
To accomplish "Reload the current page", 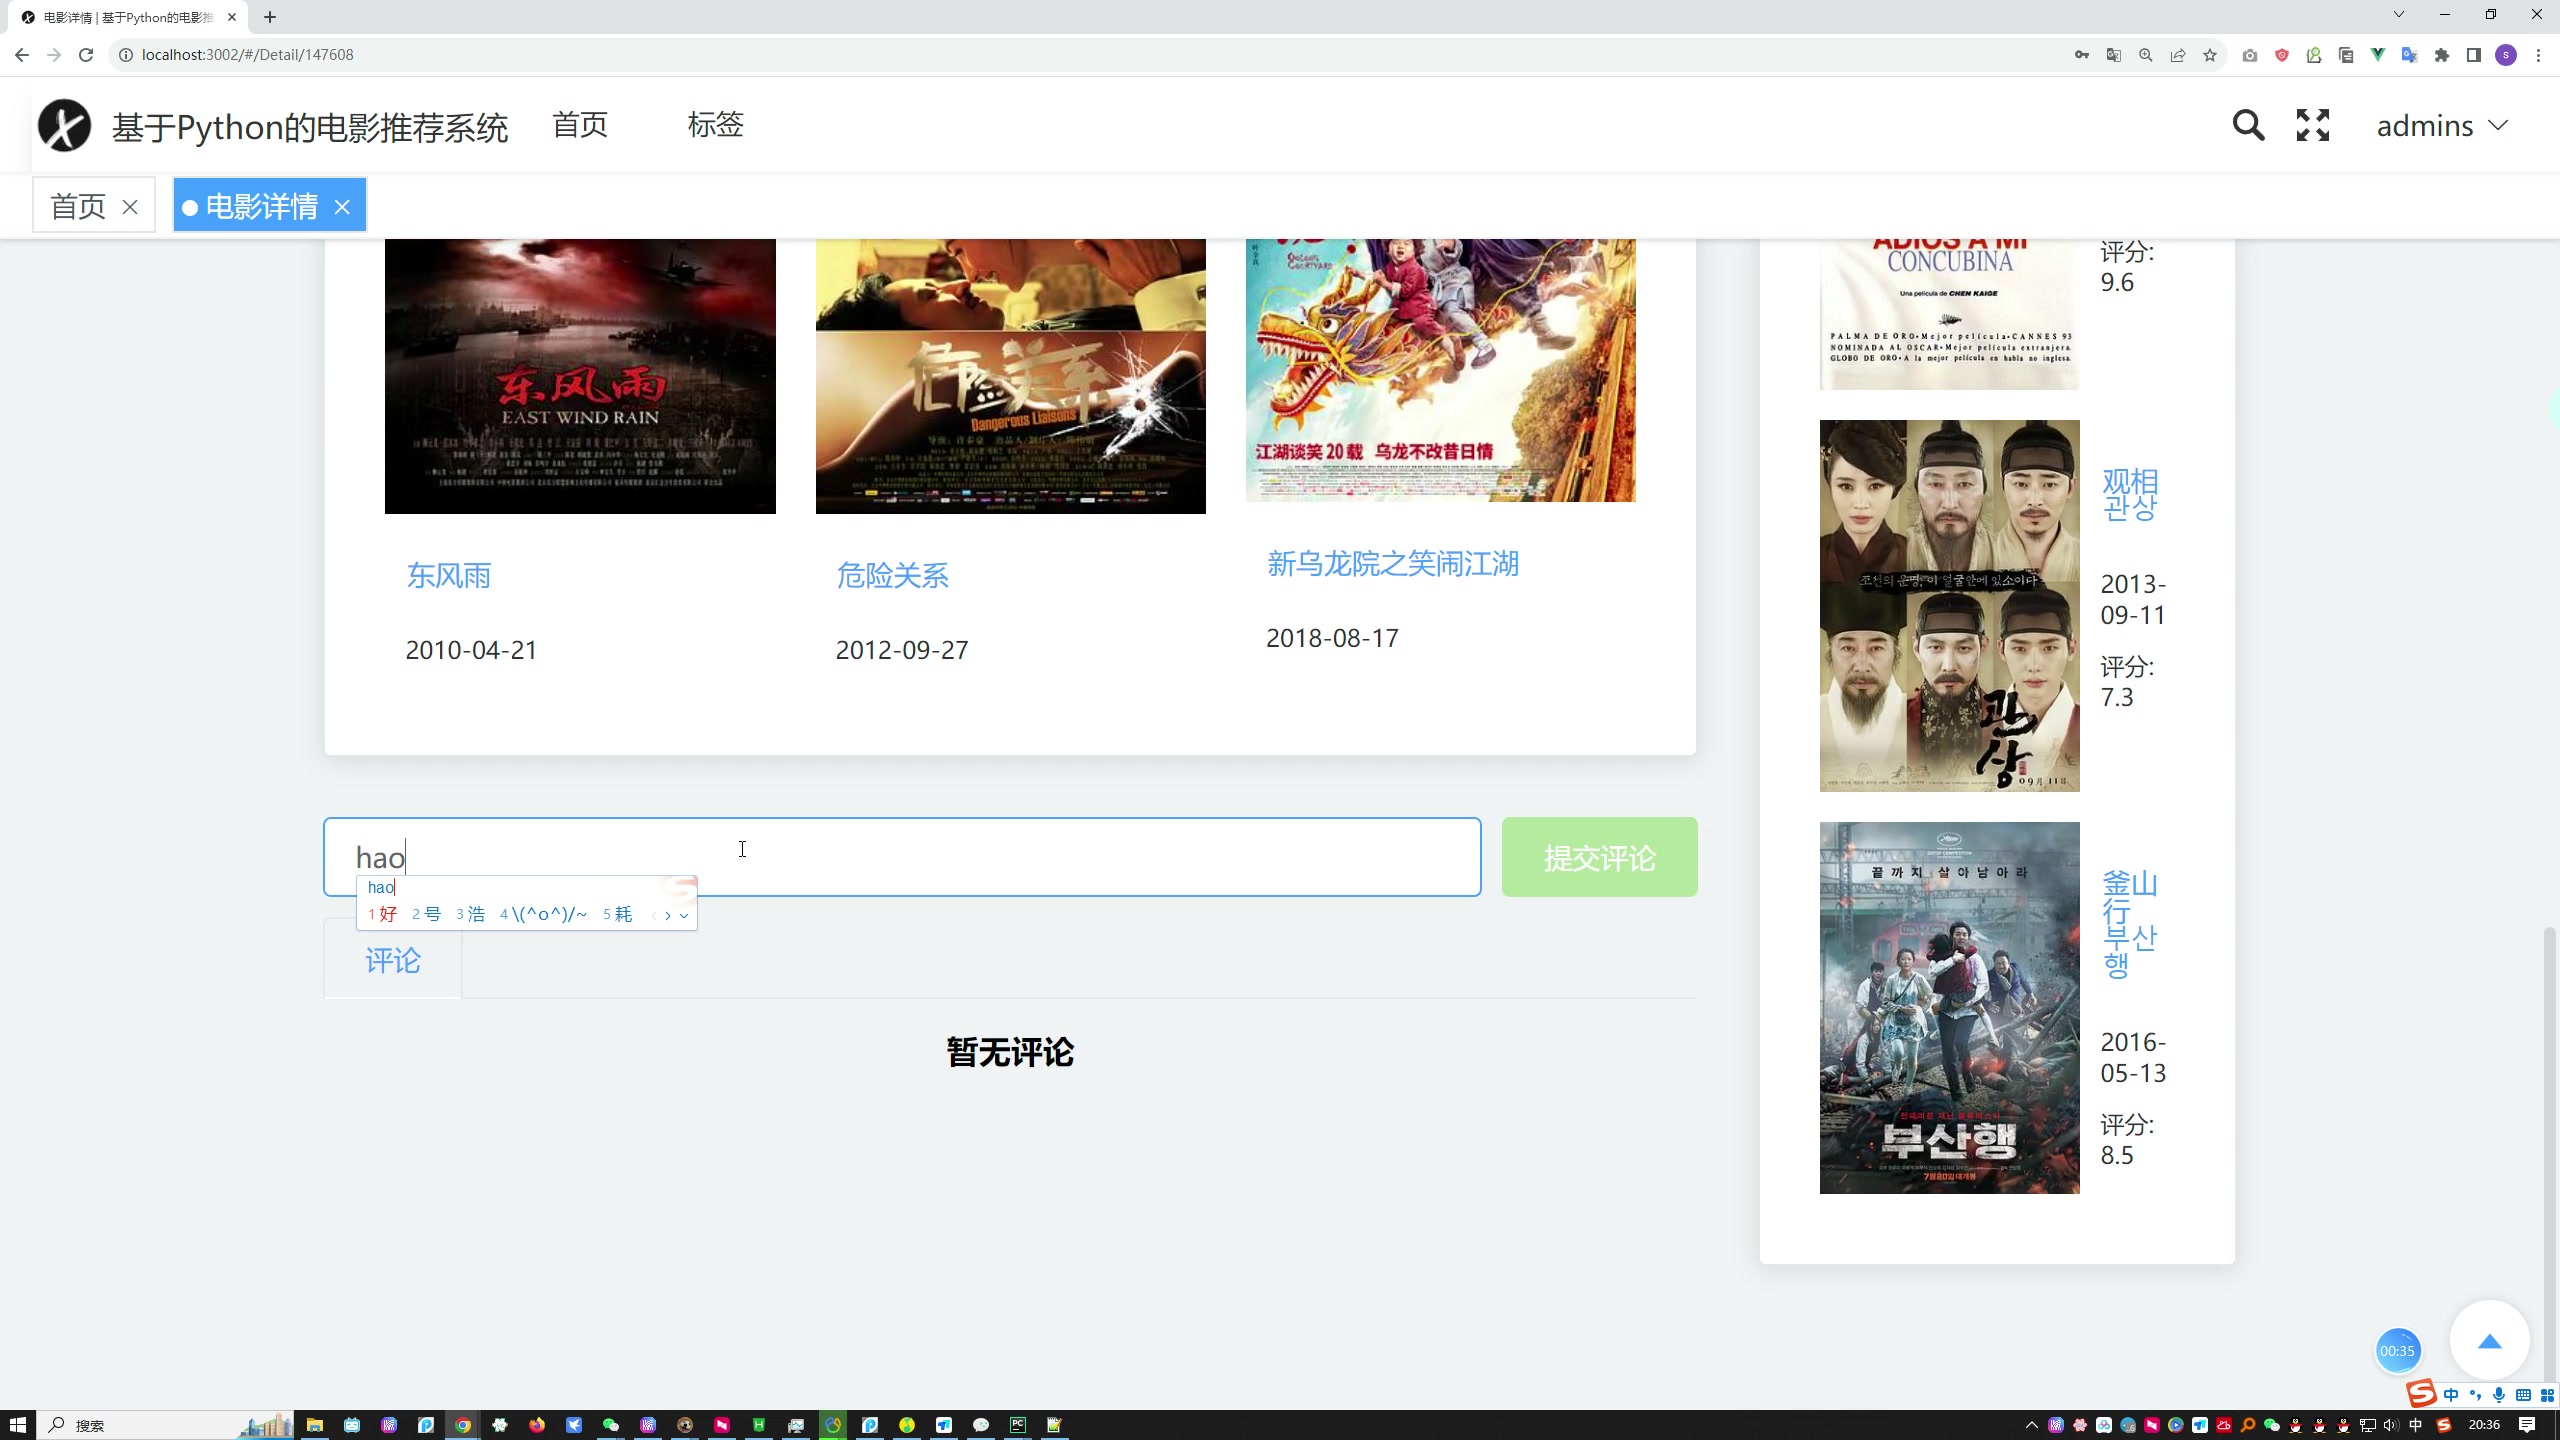I will click(x=86, y=55).
